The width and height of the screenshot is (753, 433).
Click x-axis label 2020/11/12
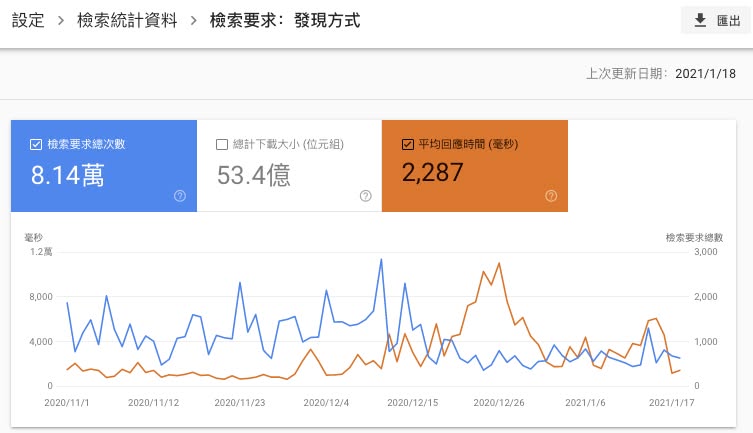[153, 402]
